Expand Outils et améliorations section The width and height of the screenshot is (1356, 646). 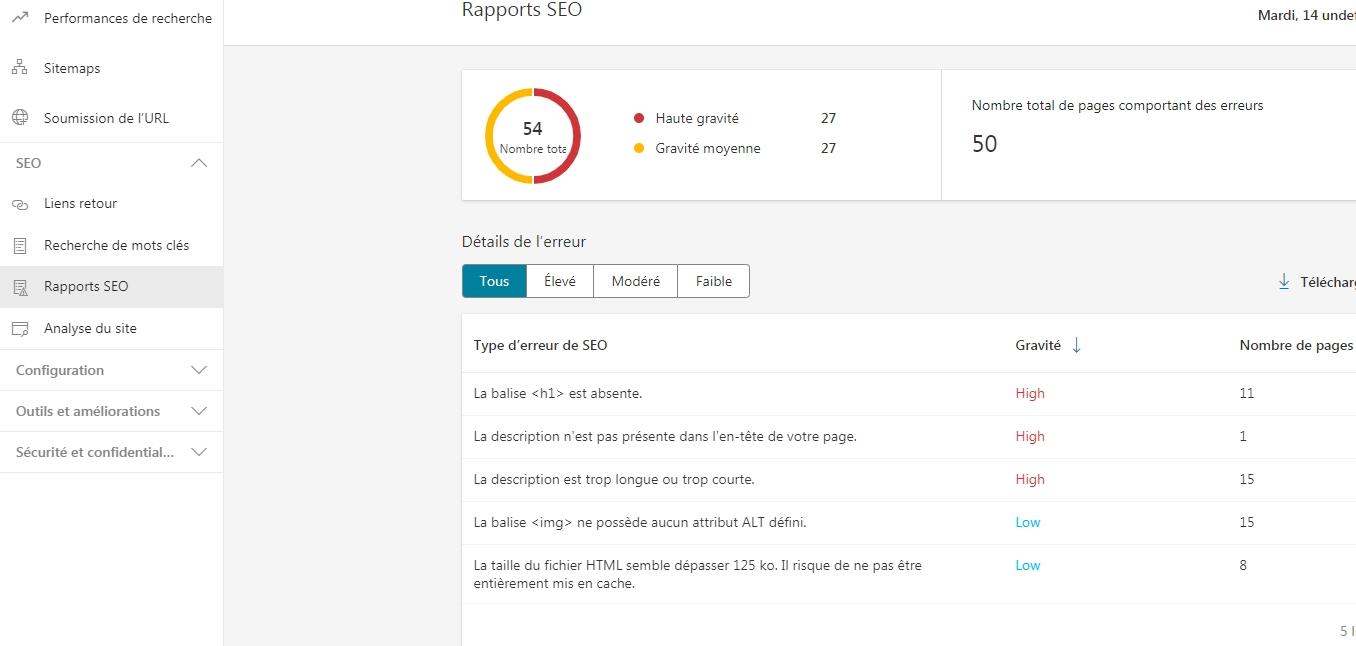(x=199, y=411)
